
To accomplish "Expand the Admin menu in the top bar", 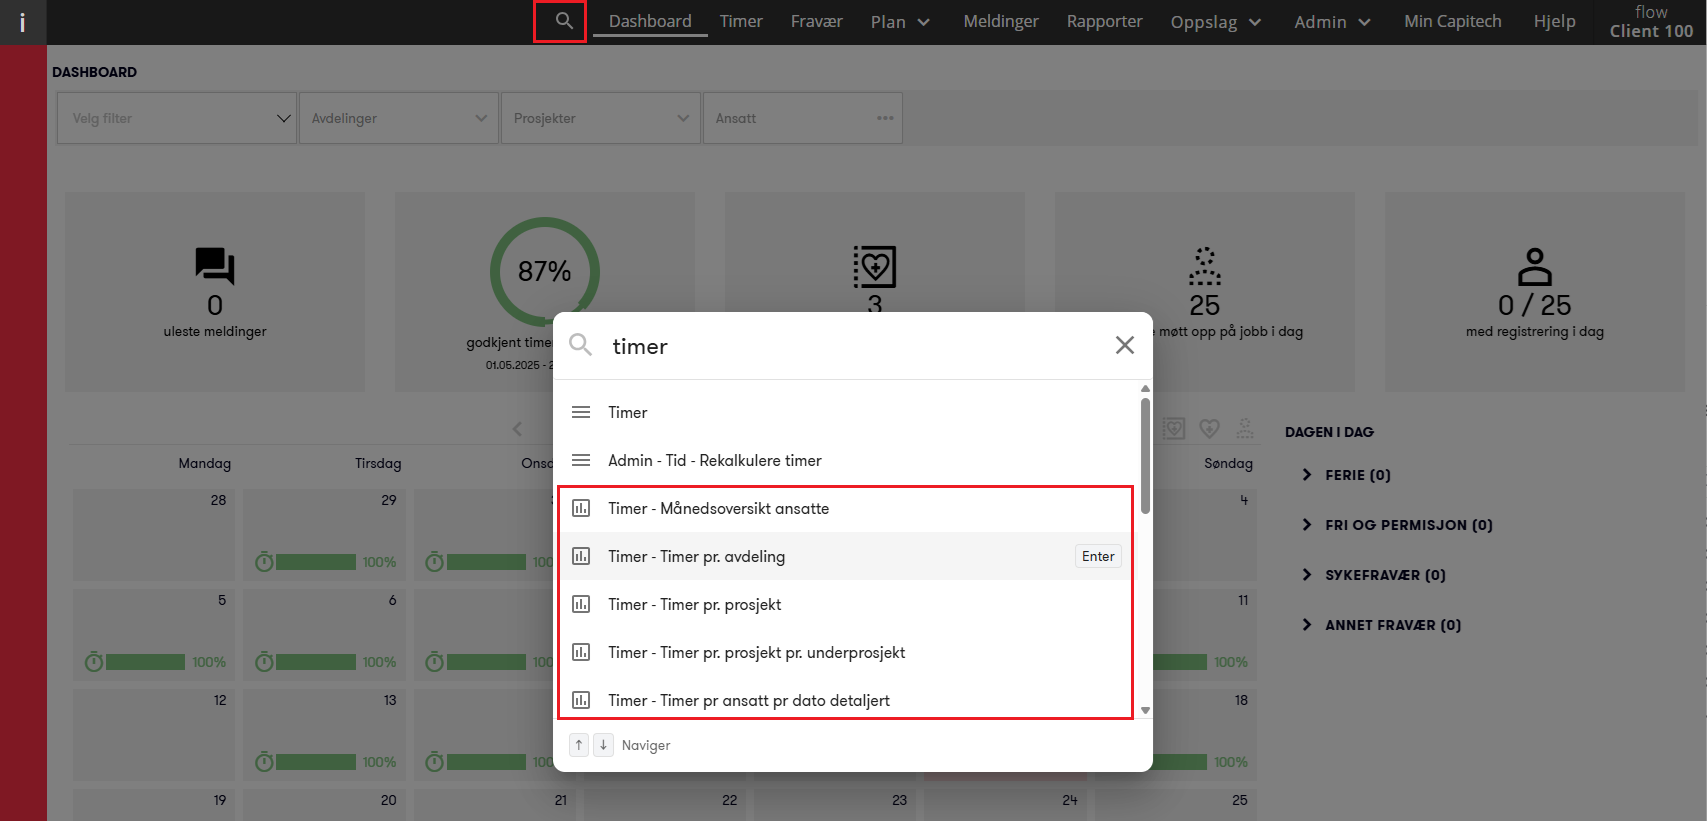I will coord(1332,22).
